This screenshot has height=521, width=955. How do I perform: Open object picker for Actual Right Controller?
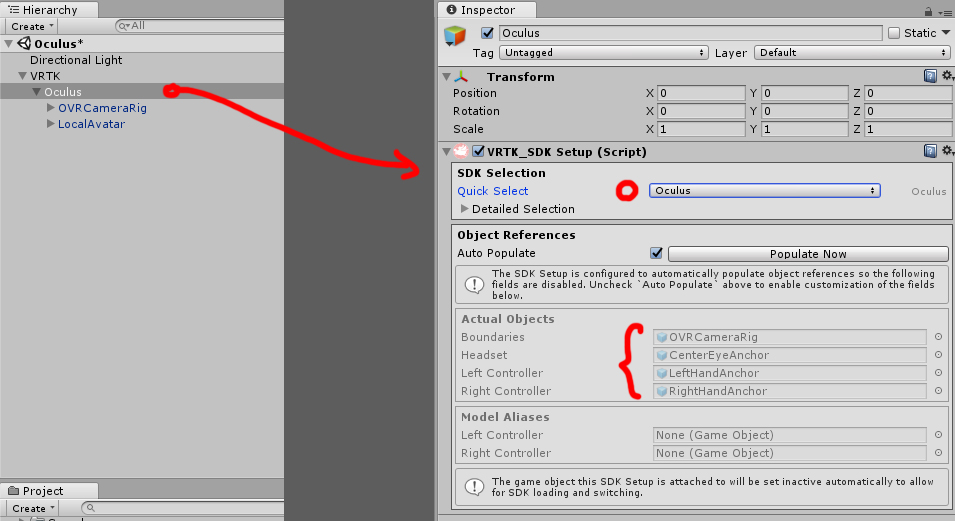[x=939, y=391]
